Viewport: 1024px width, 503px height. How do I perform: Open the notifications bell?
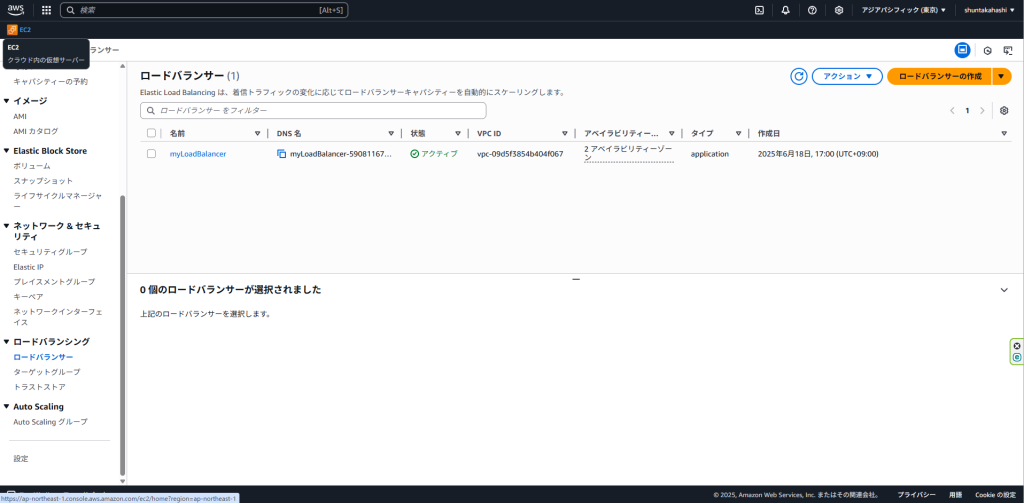click(786, 10)
